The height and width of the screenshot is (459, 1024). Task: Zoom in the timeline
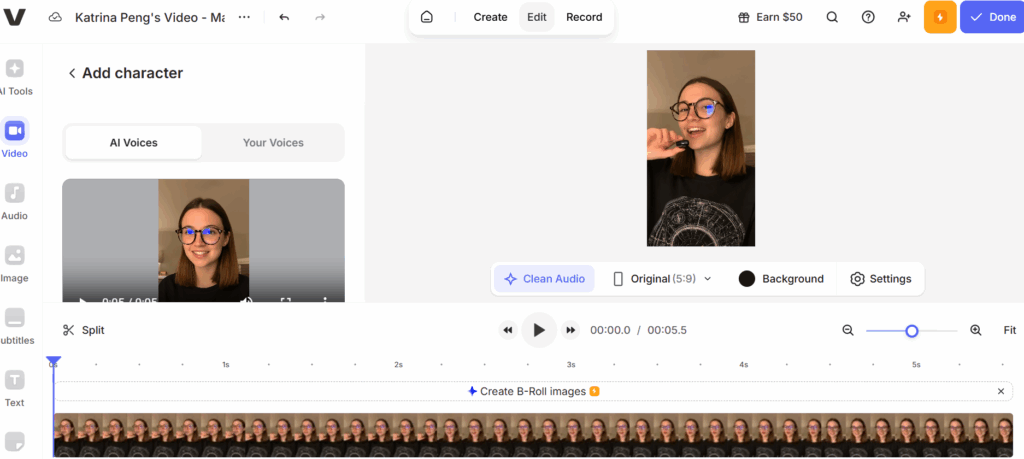pos(976,330)
